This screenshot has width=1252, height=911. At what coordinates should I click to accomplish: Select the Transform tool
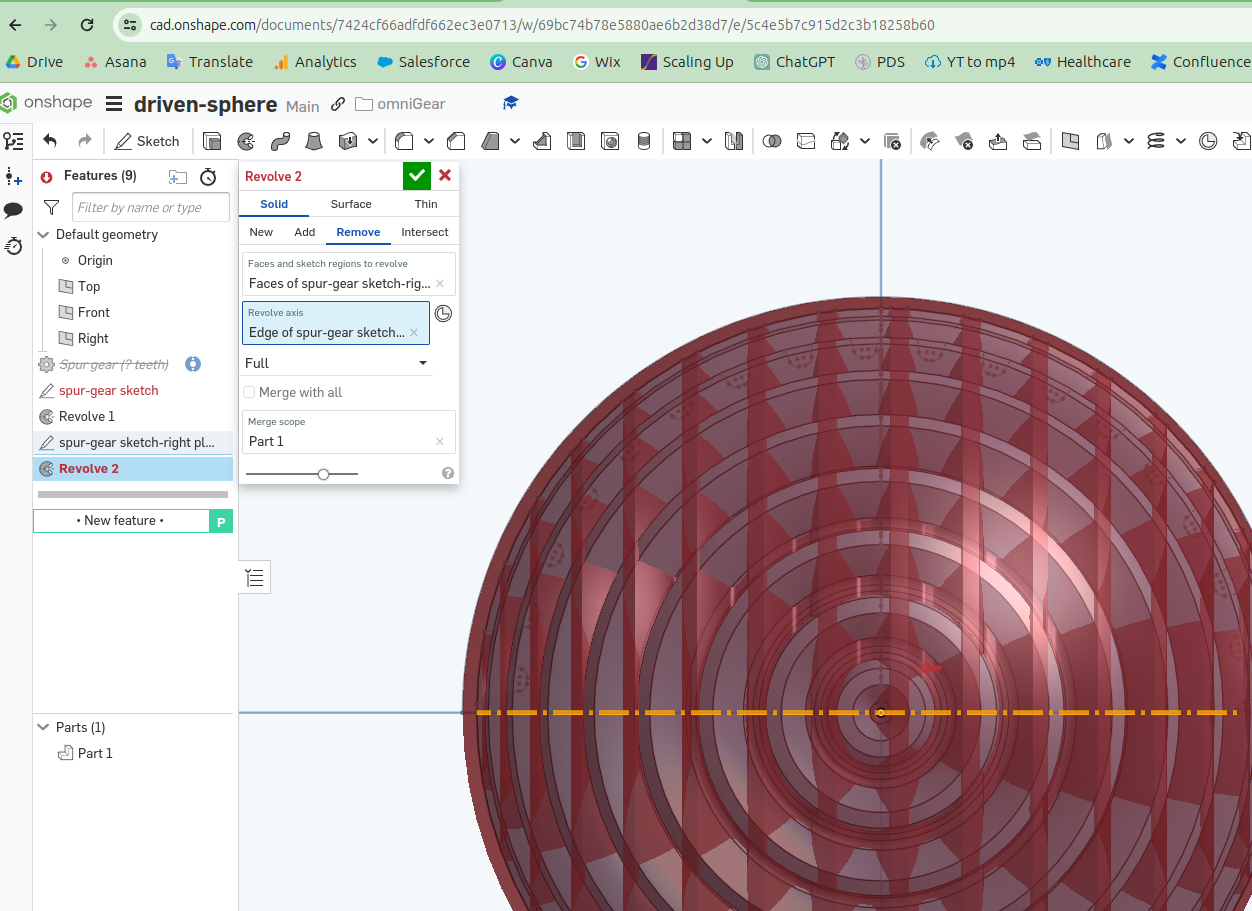coord(840,141)
